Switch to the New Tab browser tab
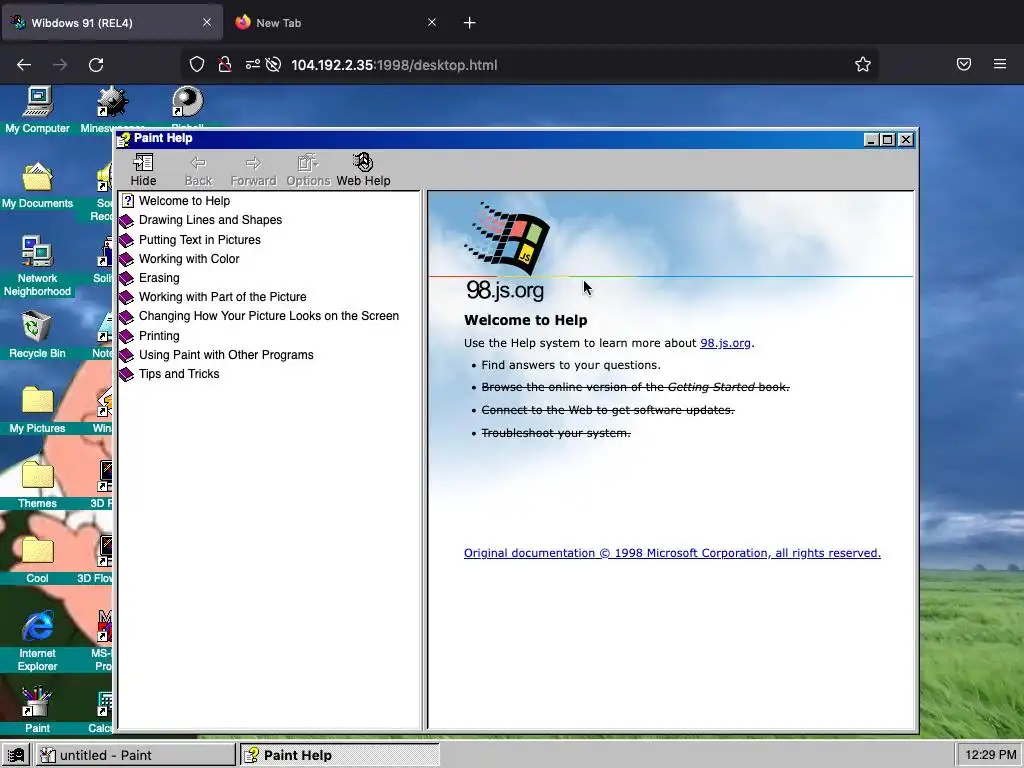 pos(334,23)
